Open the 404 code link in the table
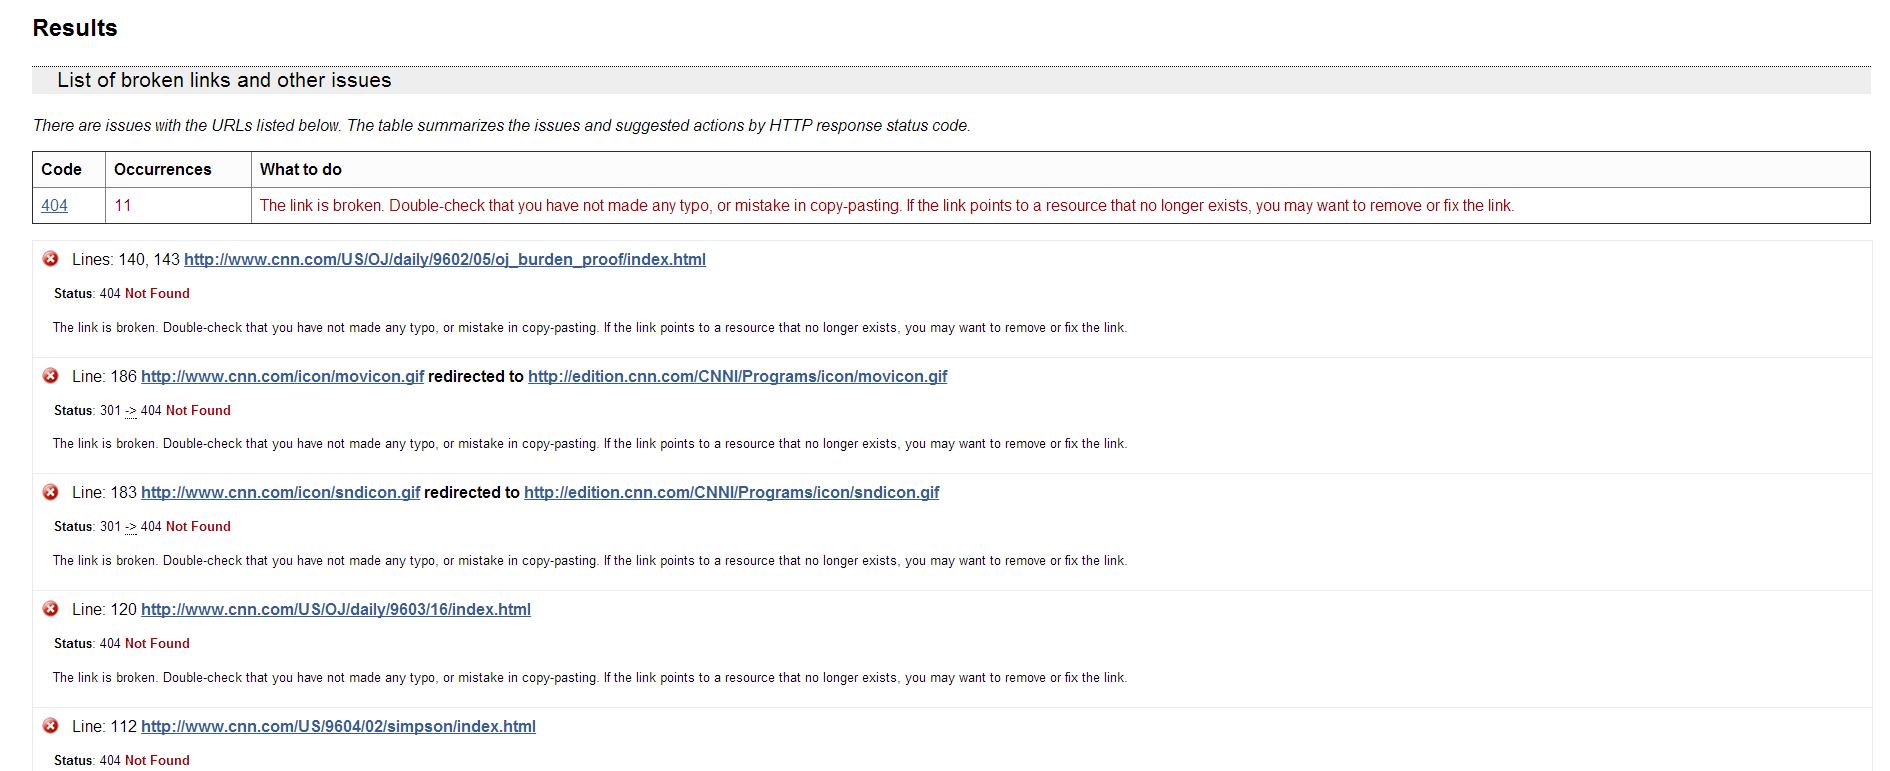Viewport: 1890px width, 771px height. [x=54, y=205]
